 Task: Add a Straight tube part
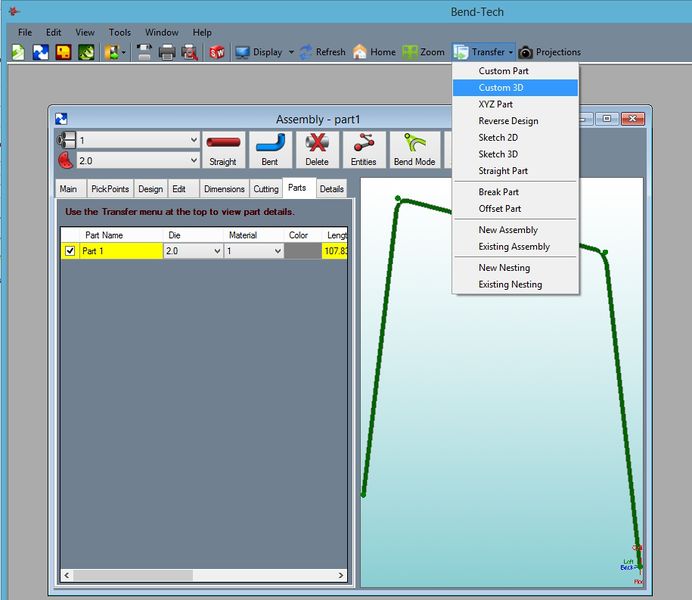223,150
